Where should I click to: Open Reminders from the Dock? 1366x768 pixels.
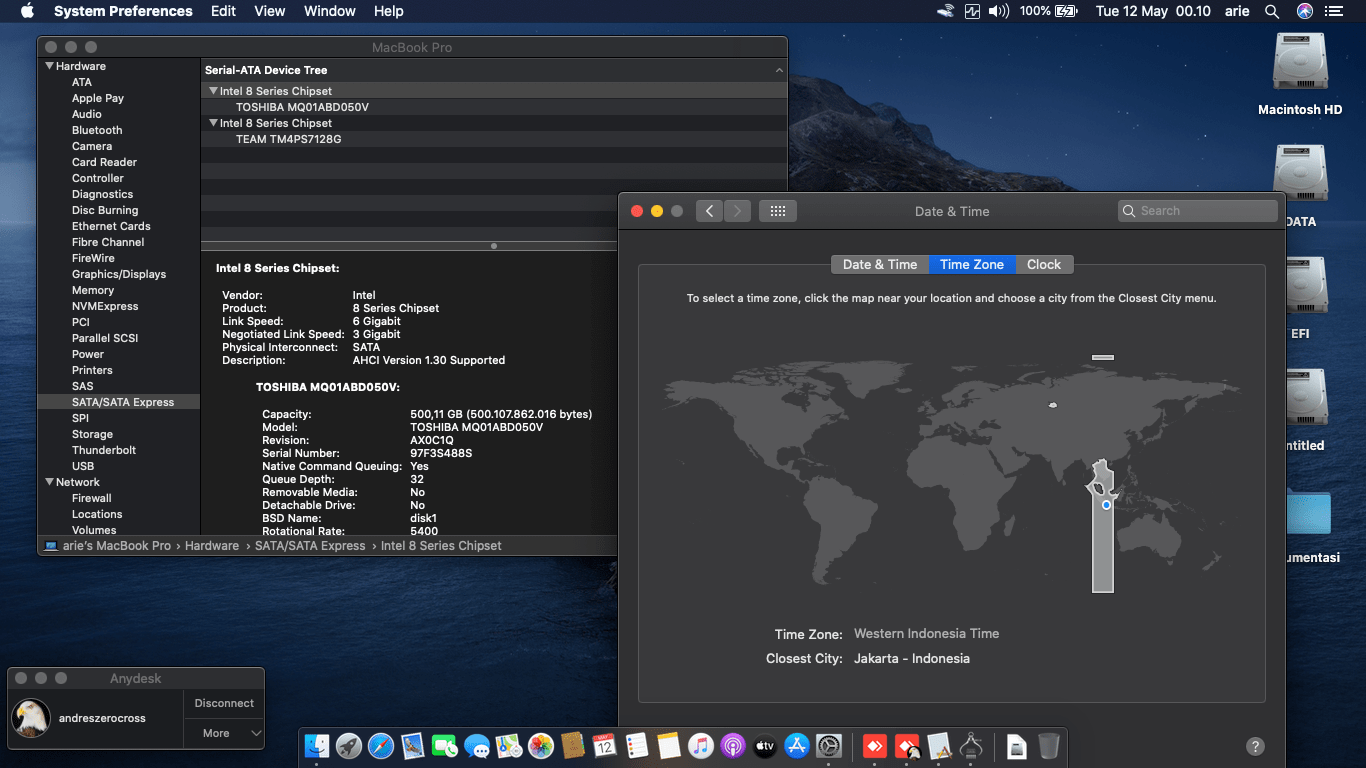636,745
